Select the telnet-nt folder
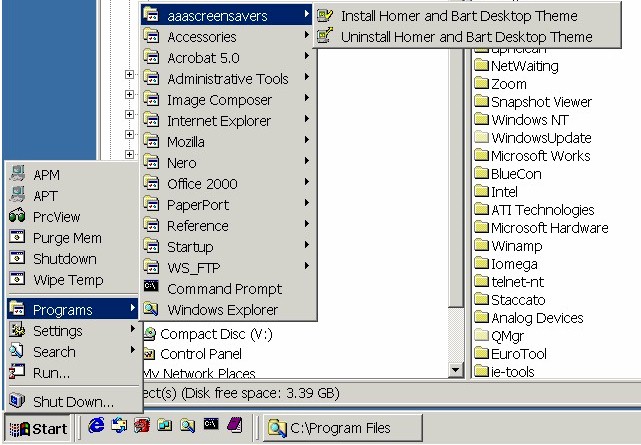Image resolution: width=641 pixels, height=445 pixels. [509, 282]
